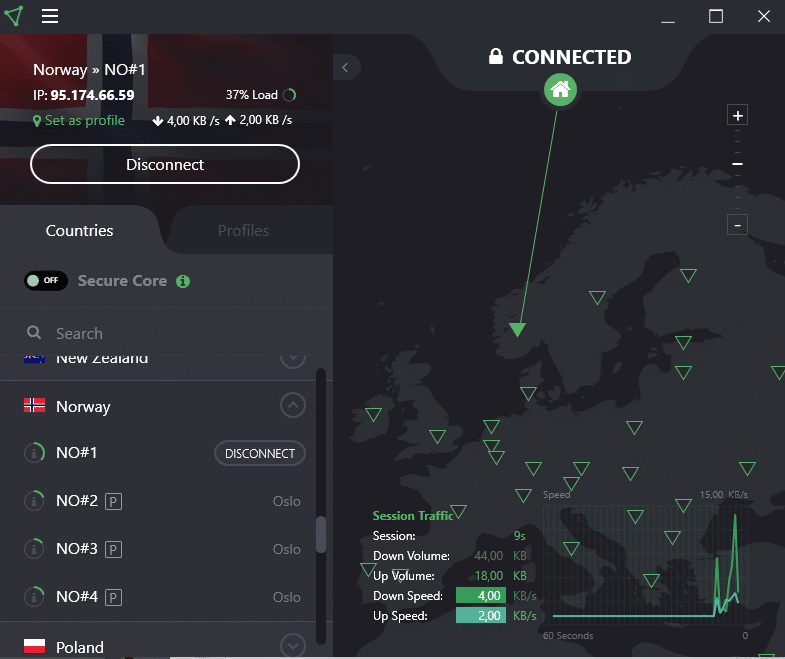Select the NO#3 server row
Viewport: 785px width, 659px height.
click(158, 549)
